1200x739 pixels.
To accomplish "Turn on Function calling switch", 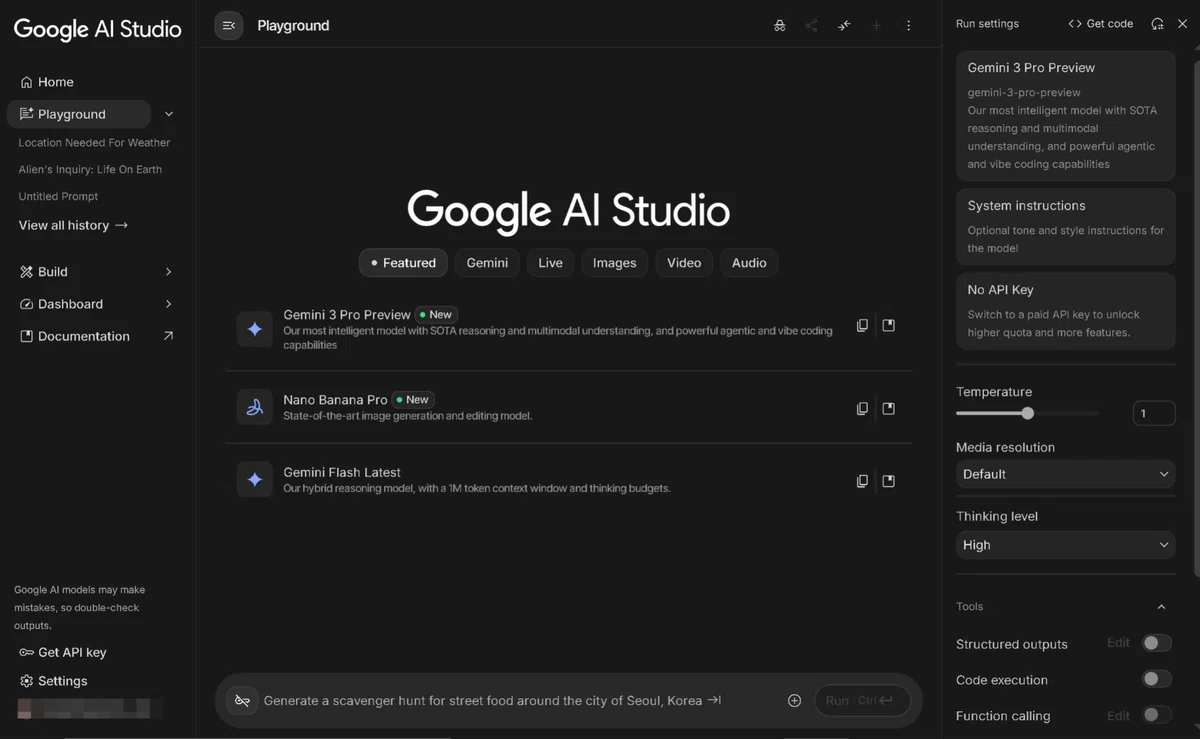I will [x=1157, y=715].
